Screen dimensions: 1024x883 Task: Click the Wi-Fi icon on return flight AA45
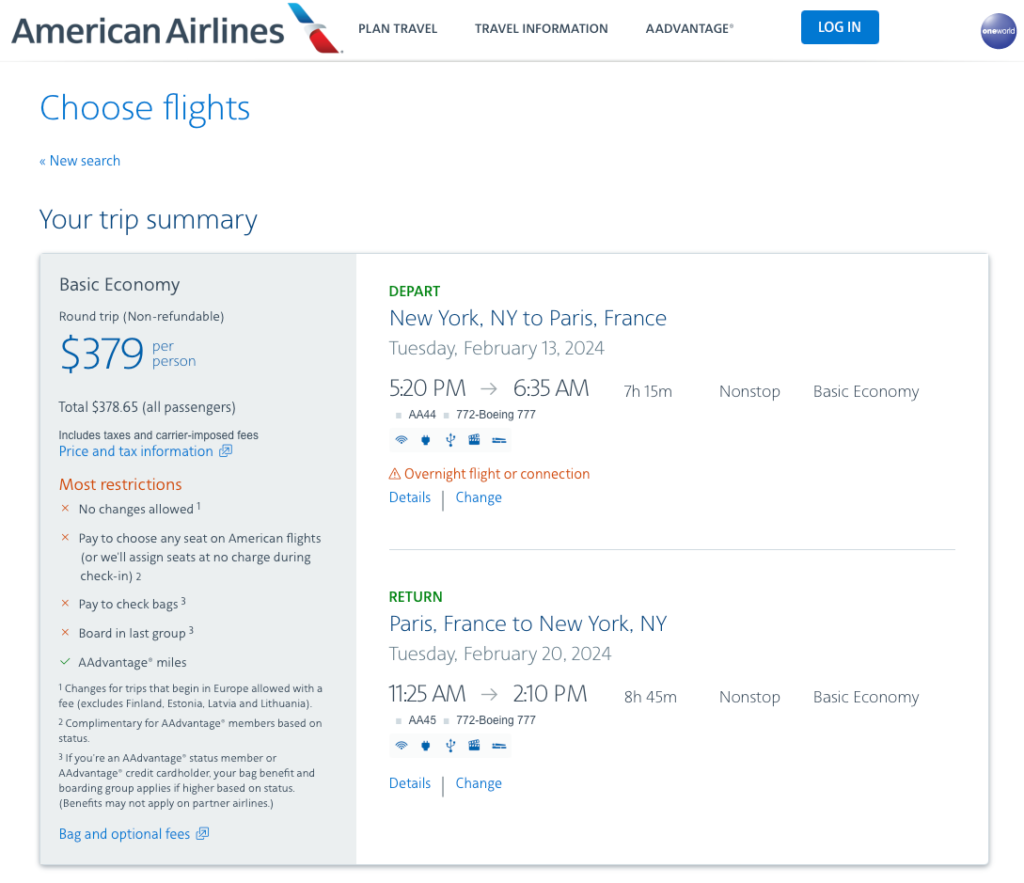(x=401, y=745)
